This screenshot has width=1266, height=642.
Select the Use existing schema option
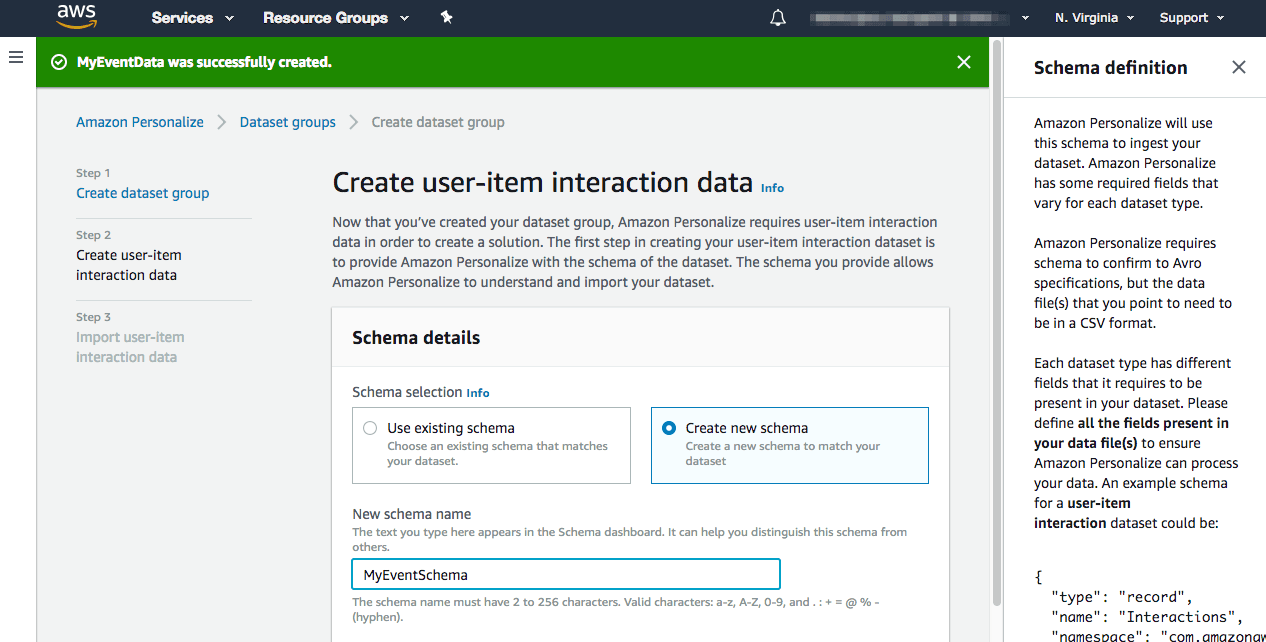click(x=370, y=427)
